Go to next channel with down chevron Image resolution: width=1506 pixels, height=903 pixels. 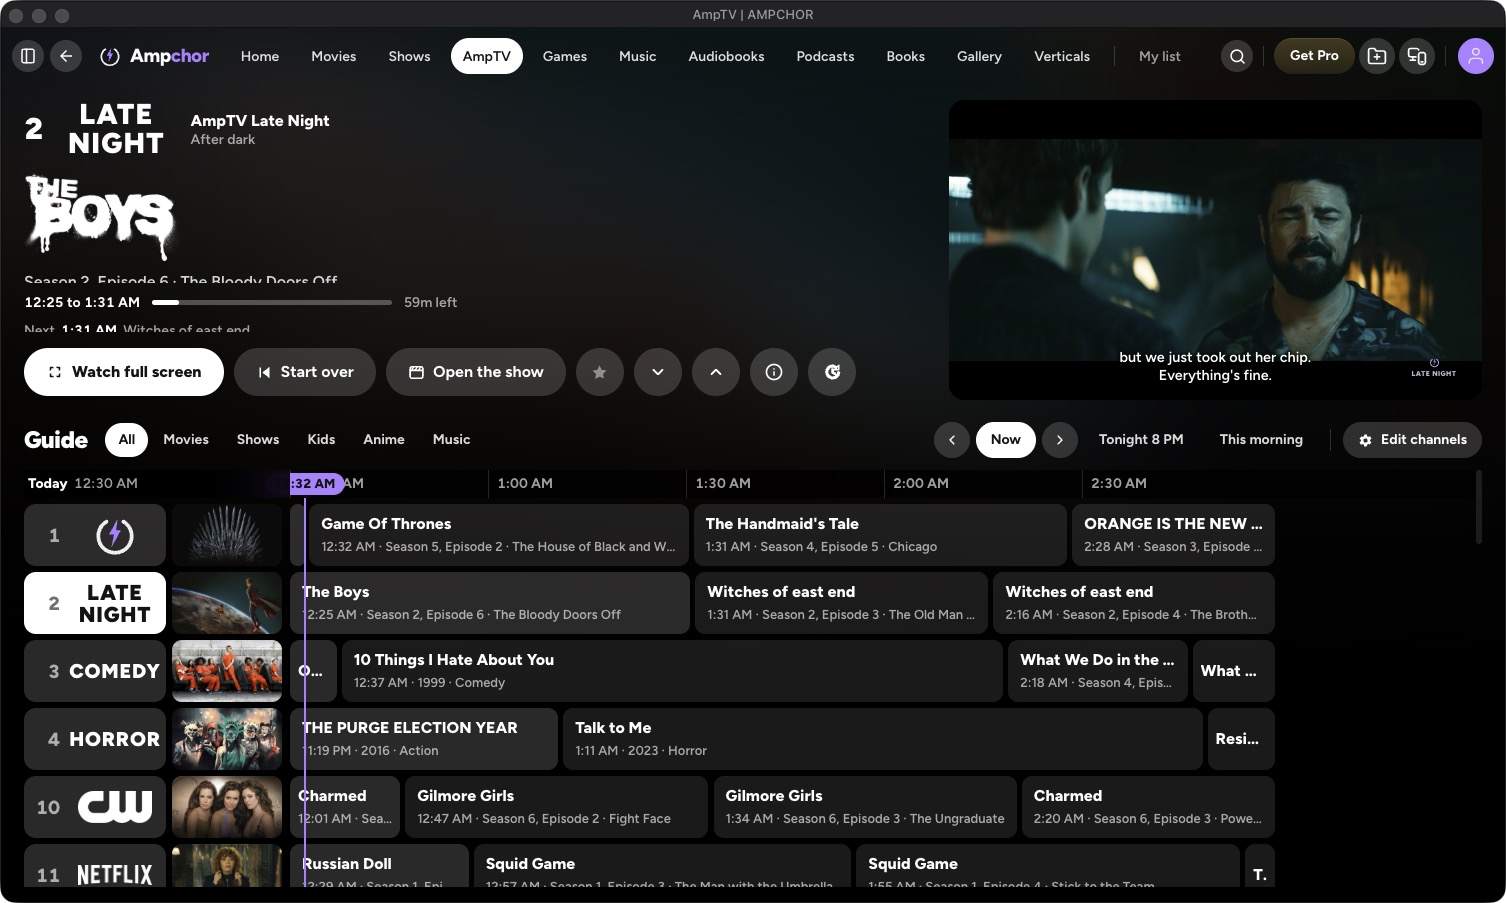(x=658, y=372)
